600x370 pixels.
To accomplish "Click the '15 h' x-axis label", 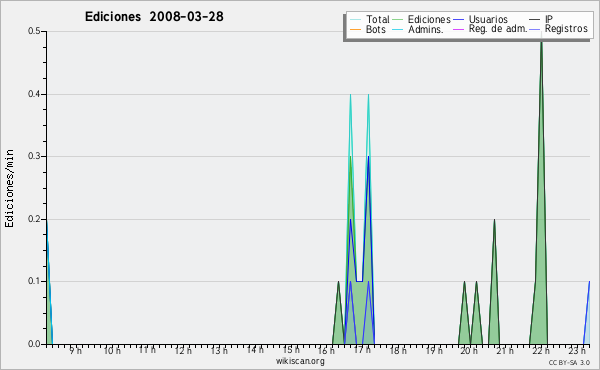I will 291,350.
